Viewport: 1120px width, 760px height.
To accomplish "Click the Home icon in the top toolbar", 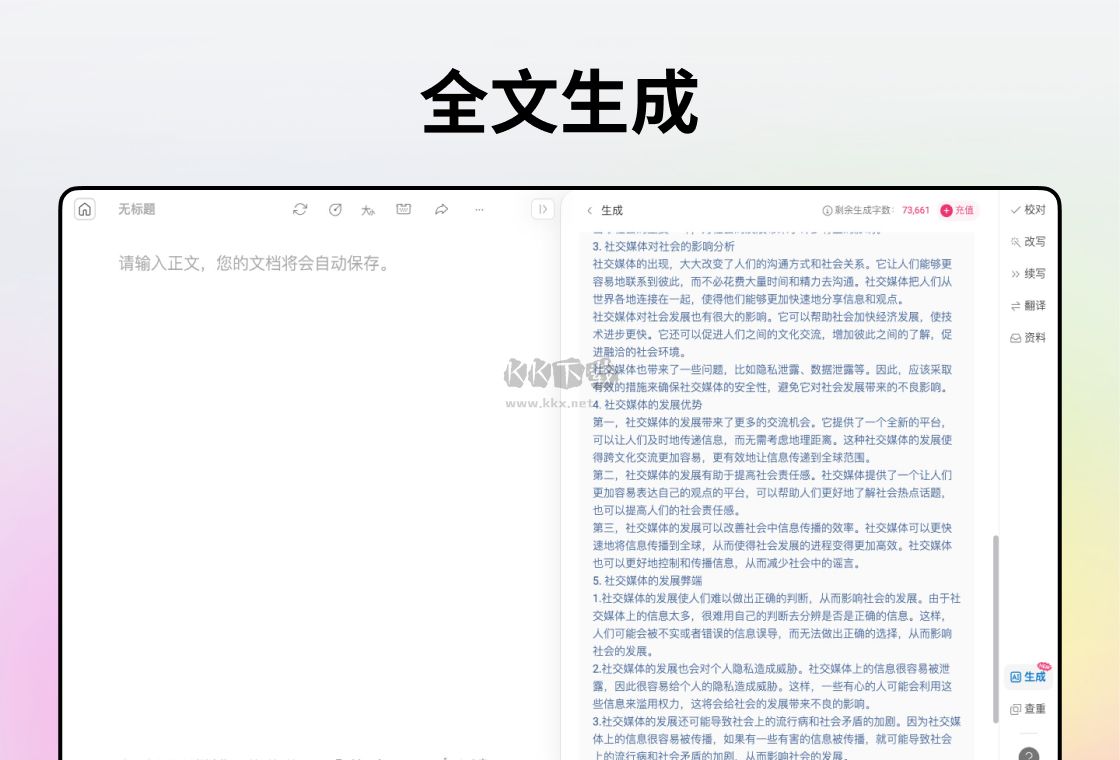I will pyautogui.click(x=85, y=210).
